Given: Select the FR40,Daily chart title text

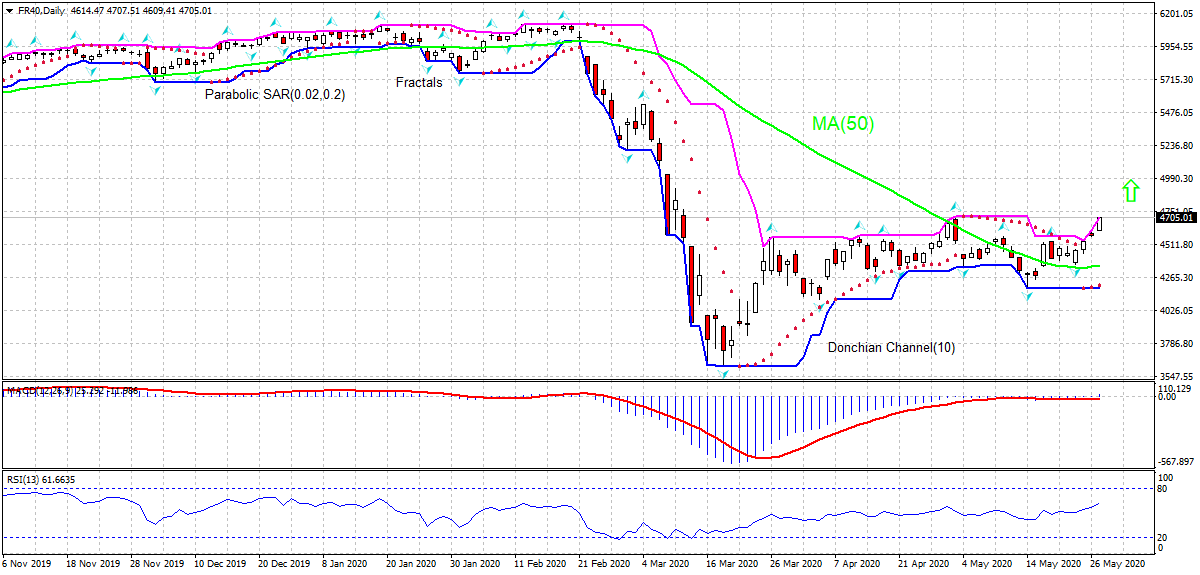Looking at the screenshot, I should [42, 9].
